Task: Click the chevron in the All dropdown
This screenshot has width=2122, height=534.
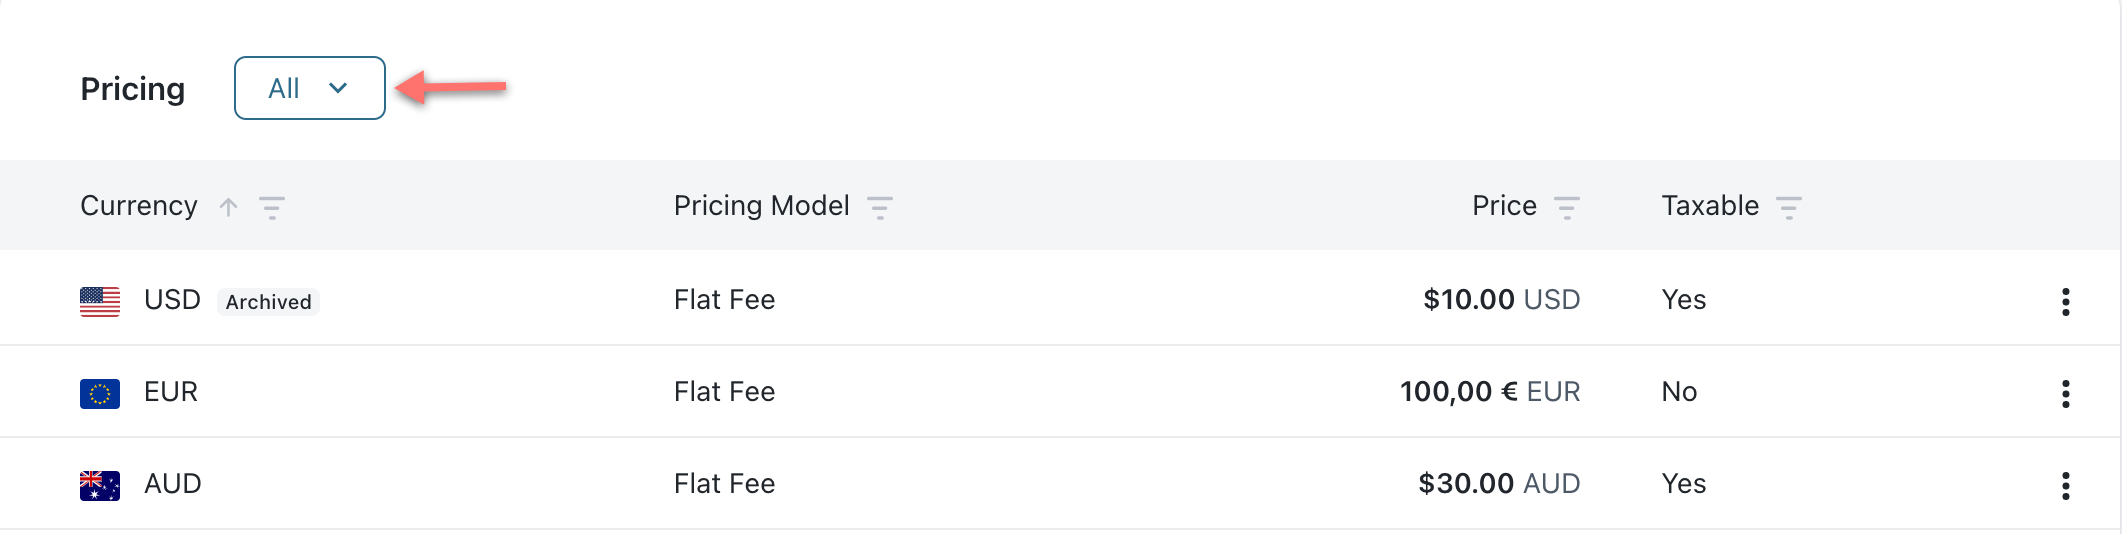Action: click(338, 88)
